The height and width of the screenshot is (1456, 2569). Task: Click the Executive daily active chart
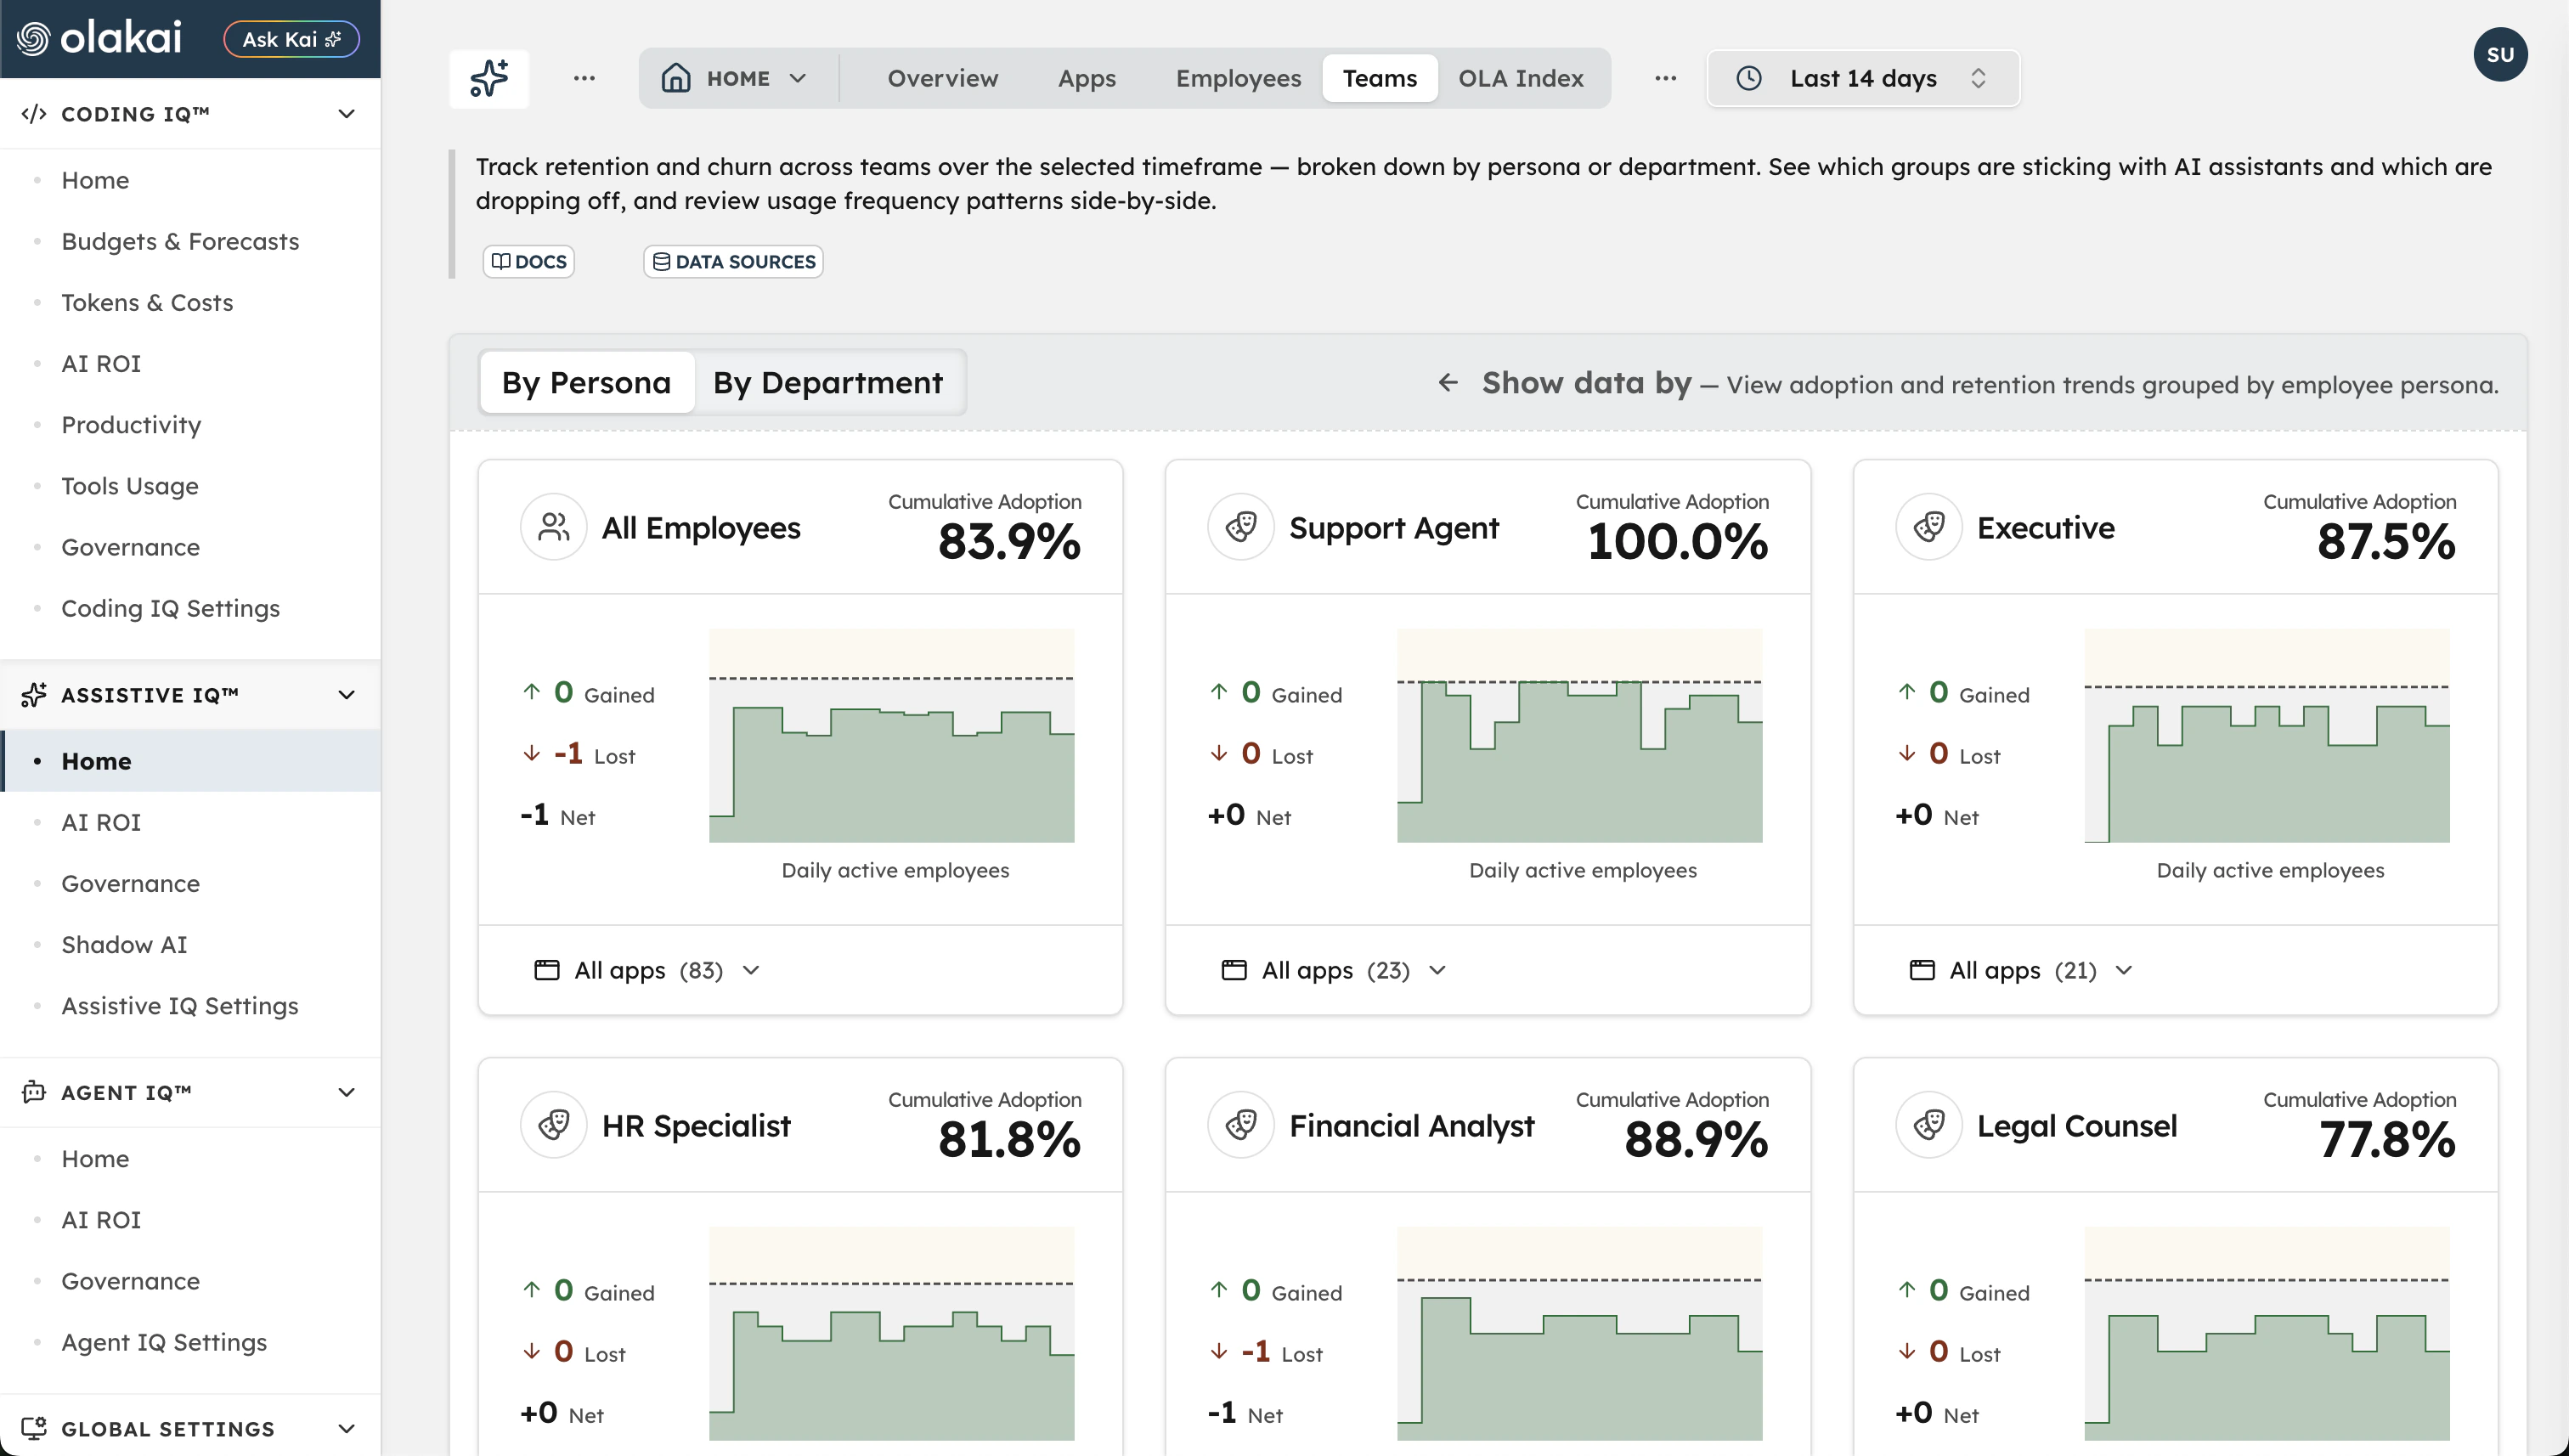coord(2267,735)
